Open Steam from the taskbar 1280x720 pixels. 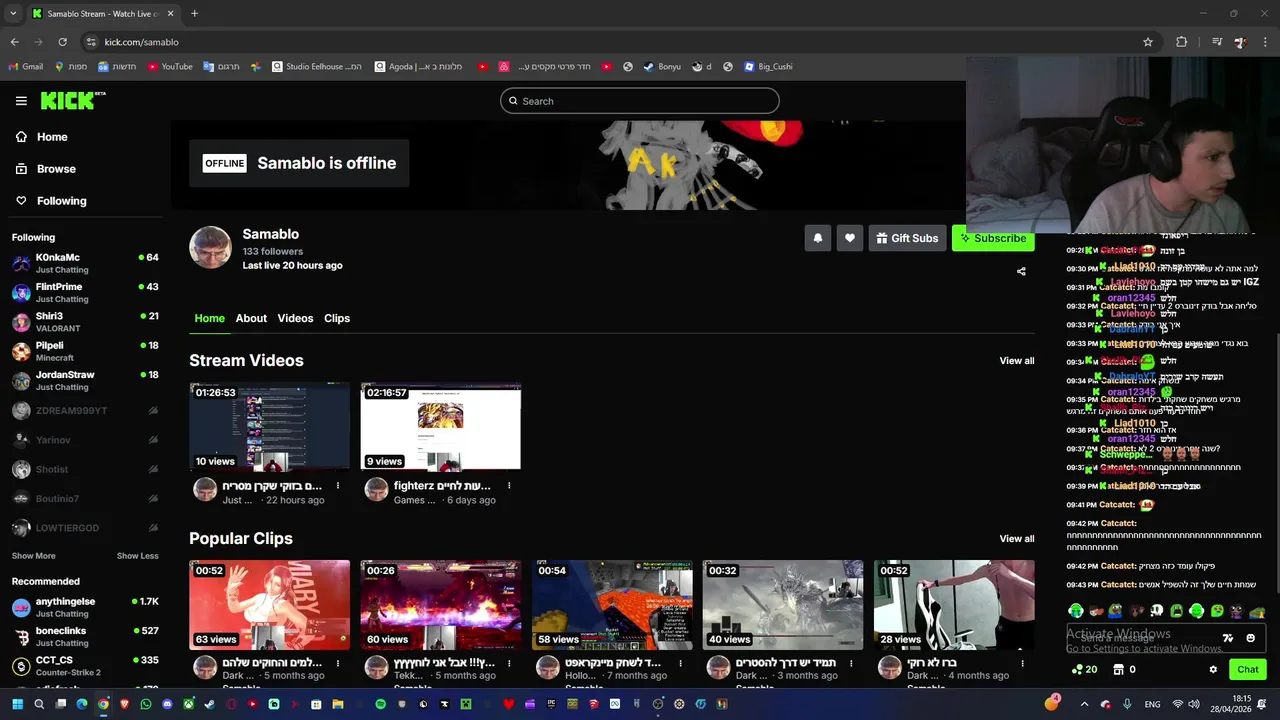(x=209, y=704)
